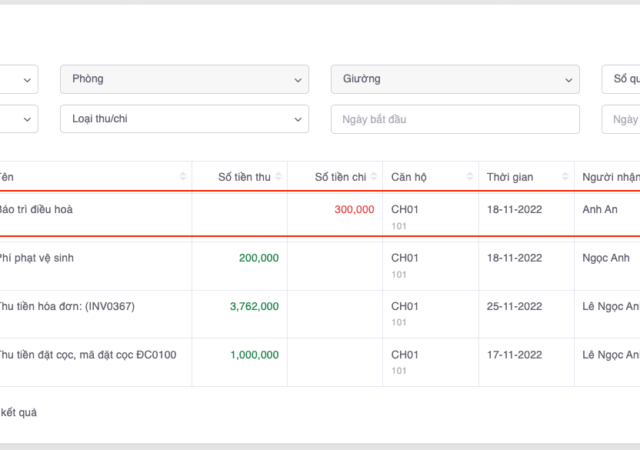Click the red 300,000 expense amount
This screenshot has height=450, width=640.
pos(354,210)
